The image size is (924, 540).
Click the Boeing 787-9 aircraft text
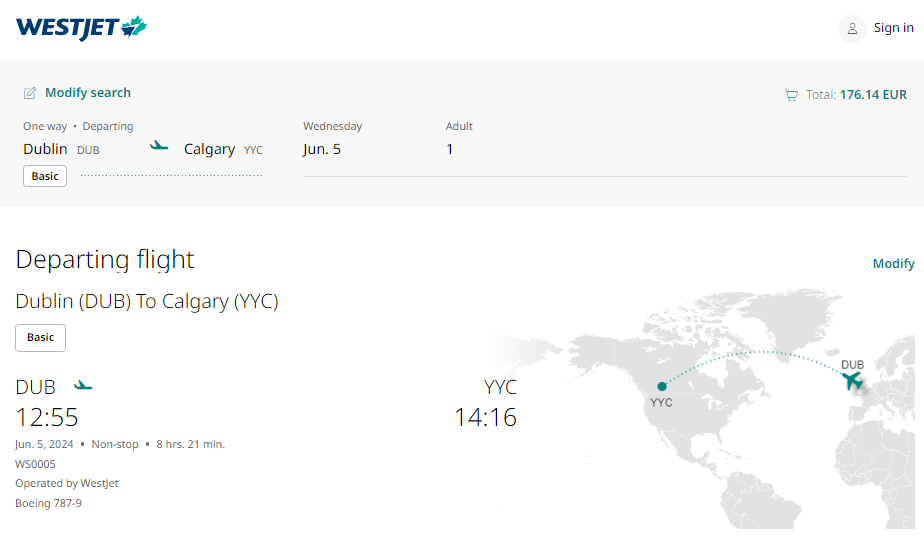(48, 503)
